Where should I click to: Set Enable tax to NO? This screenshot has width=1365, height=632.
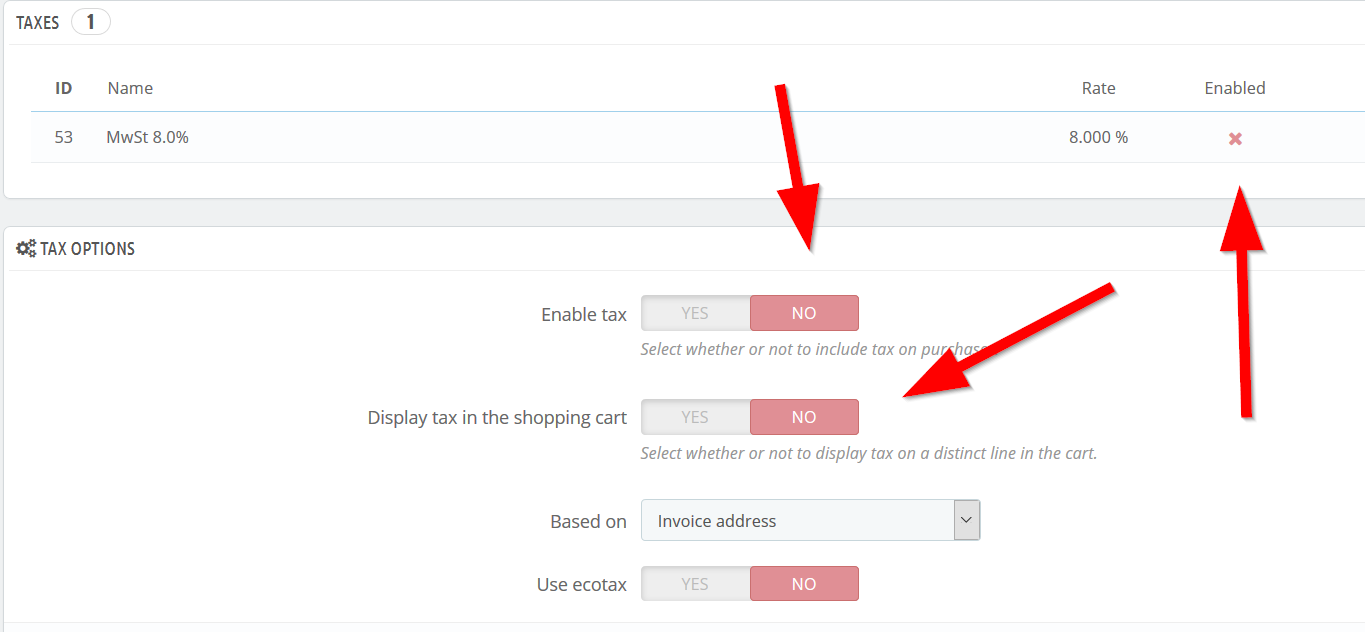coord(804,313)
